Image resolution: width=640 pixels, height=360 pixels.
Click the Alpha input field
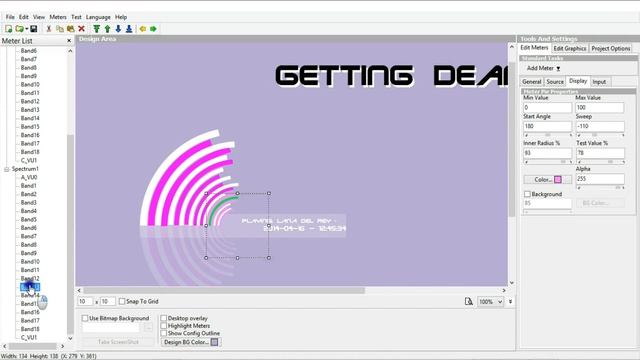tap(600, 179)
